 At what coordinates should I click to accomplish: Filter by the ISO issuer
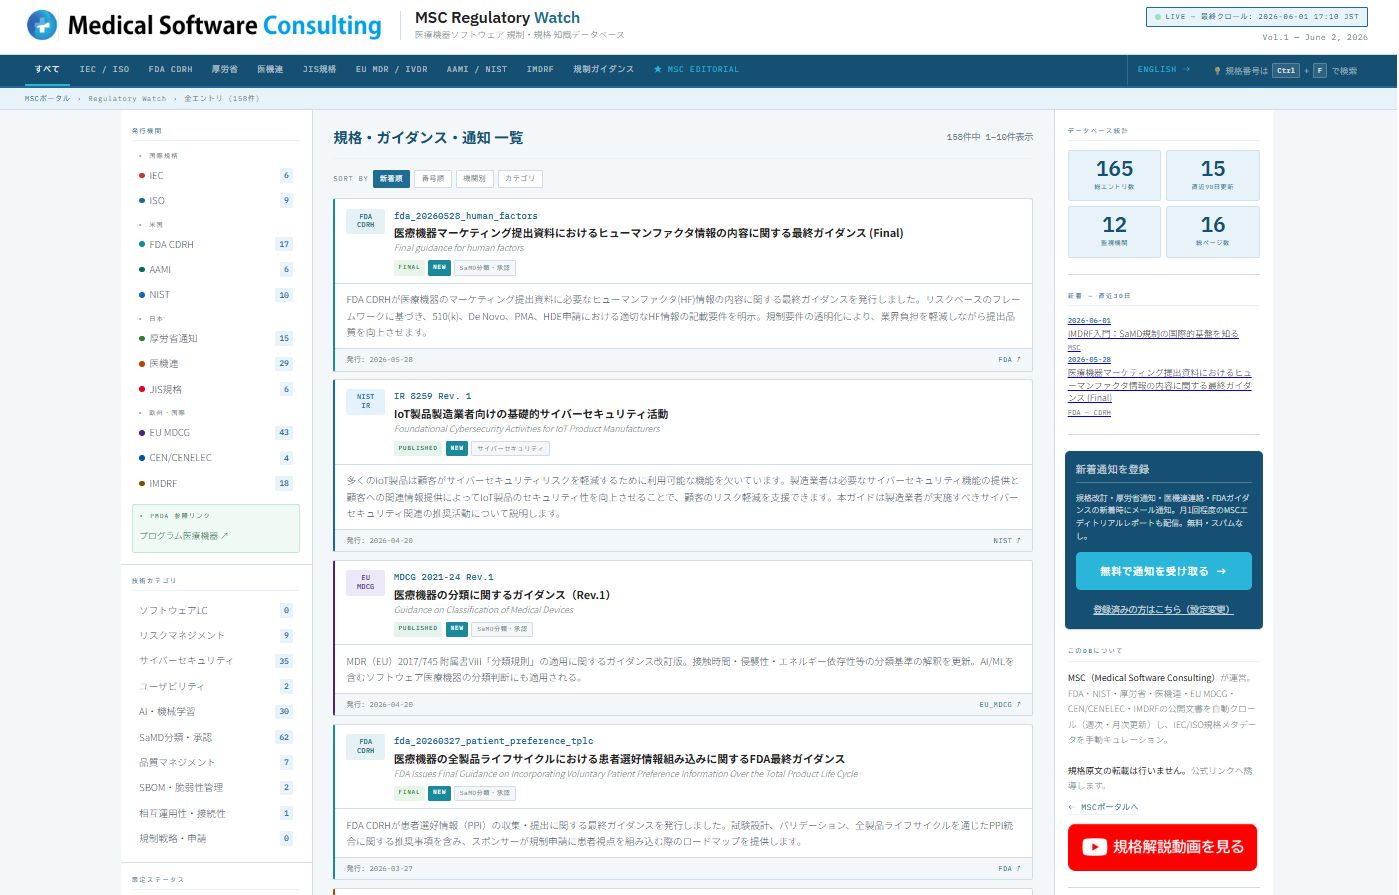[215, 201]
